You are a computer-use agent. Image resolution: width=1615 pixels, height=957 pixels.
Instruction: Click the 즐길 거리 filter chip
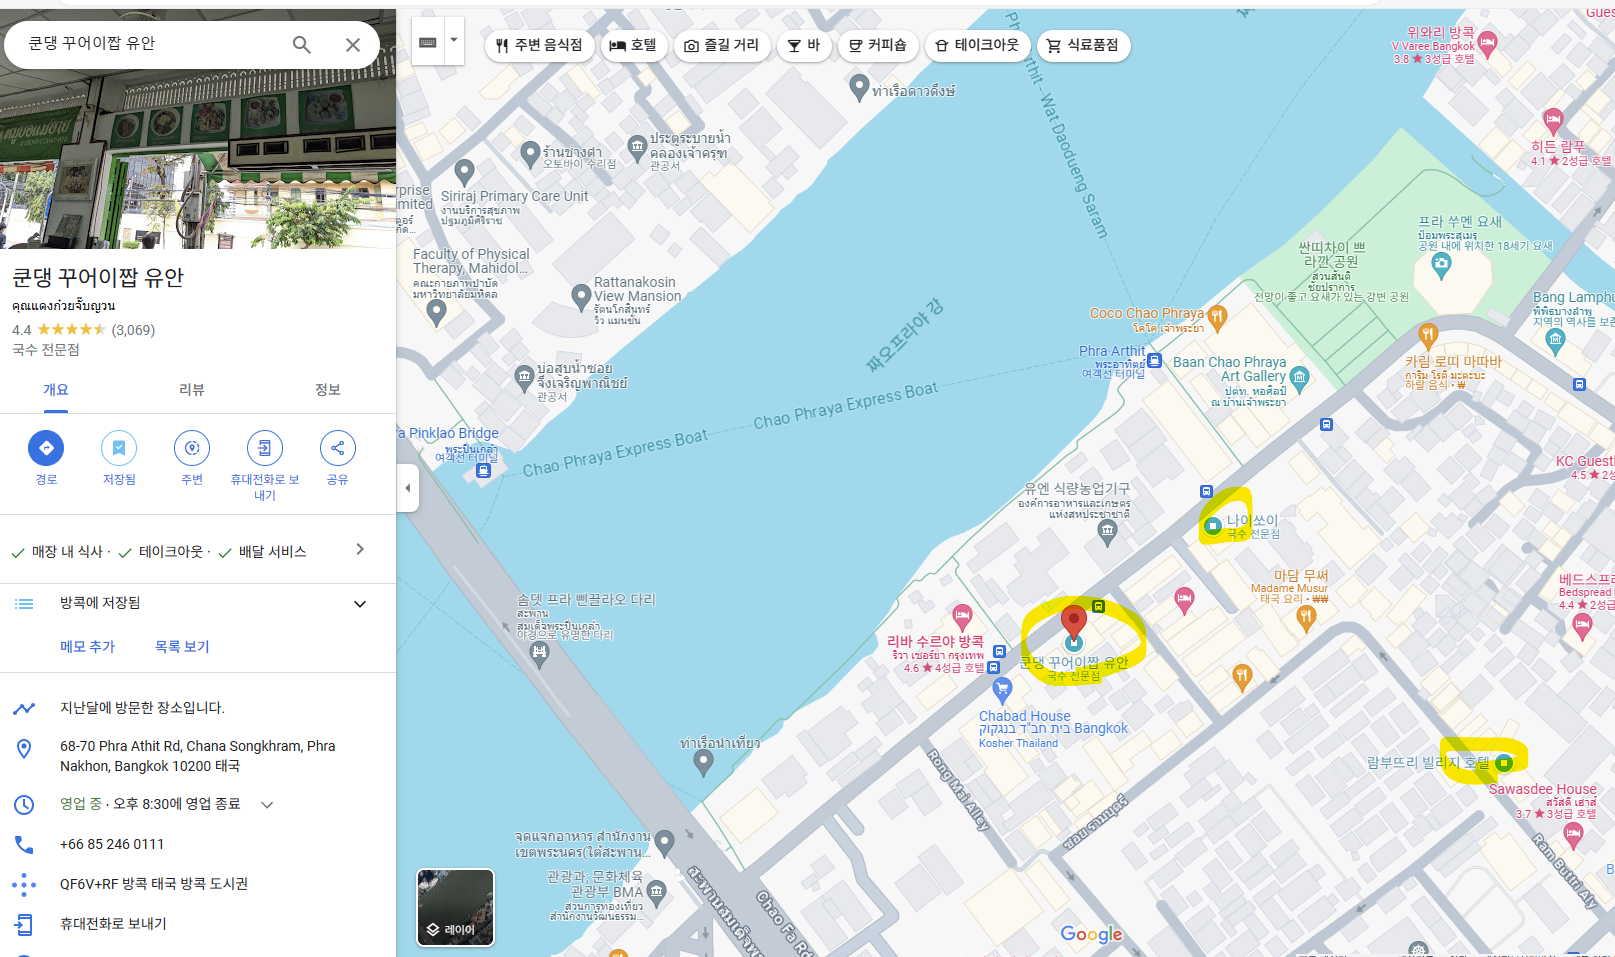coord(722,45)
